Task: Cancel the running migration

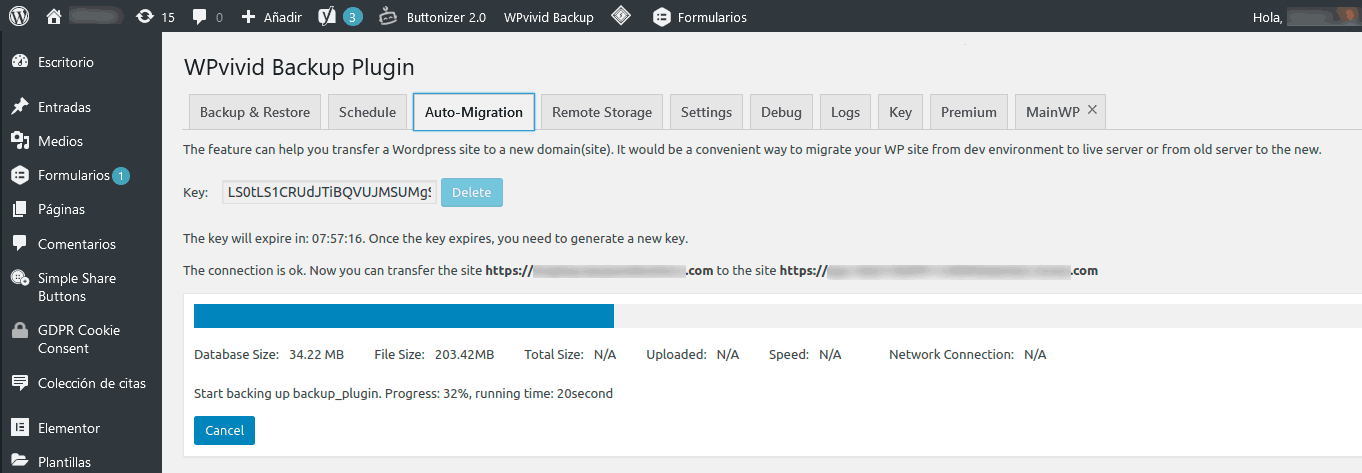Action: pyautogui.click(x=224, y=430)
